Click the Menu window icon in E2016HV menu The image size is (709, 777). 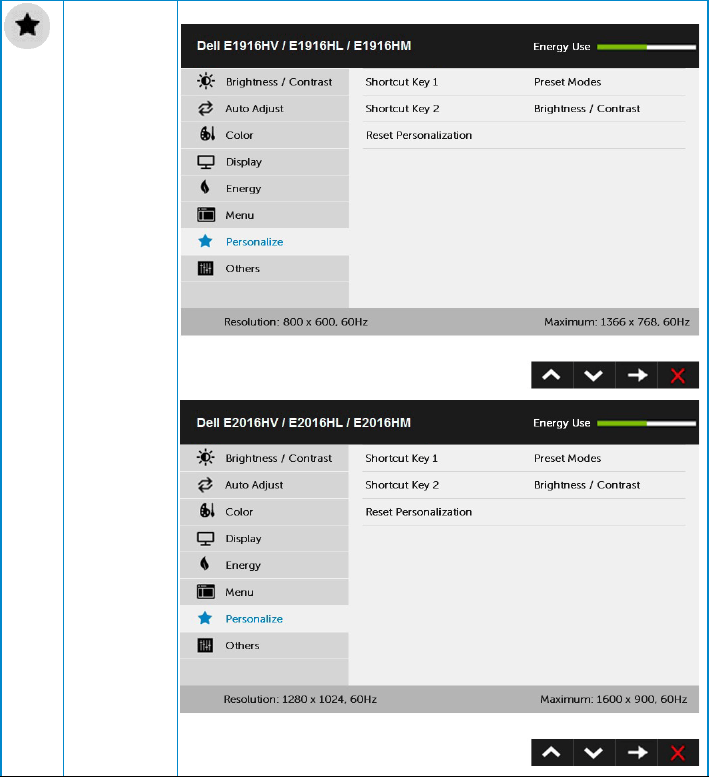(206, 592)
